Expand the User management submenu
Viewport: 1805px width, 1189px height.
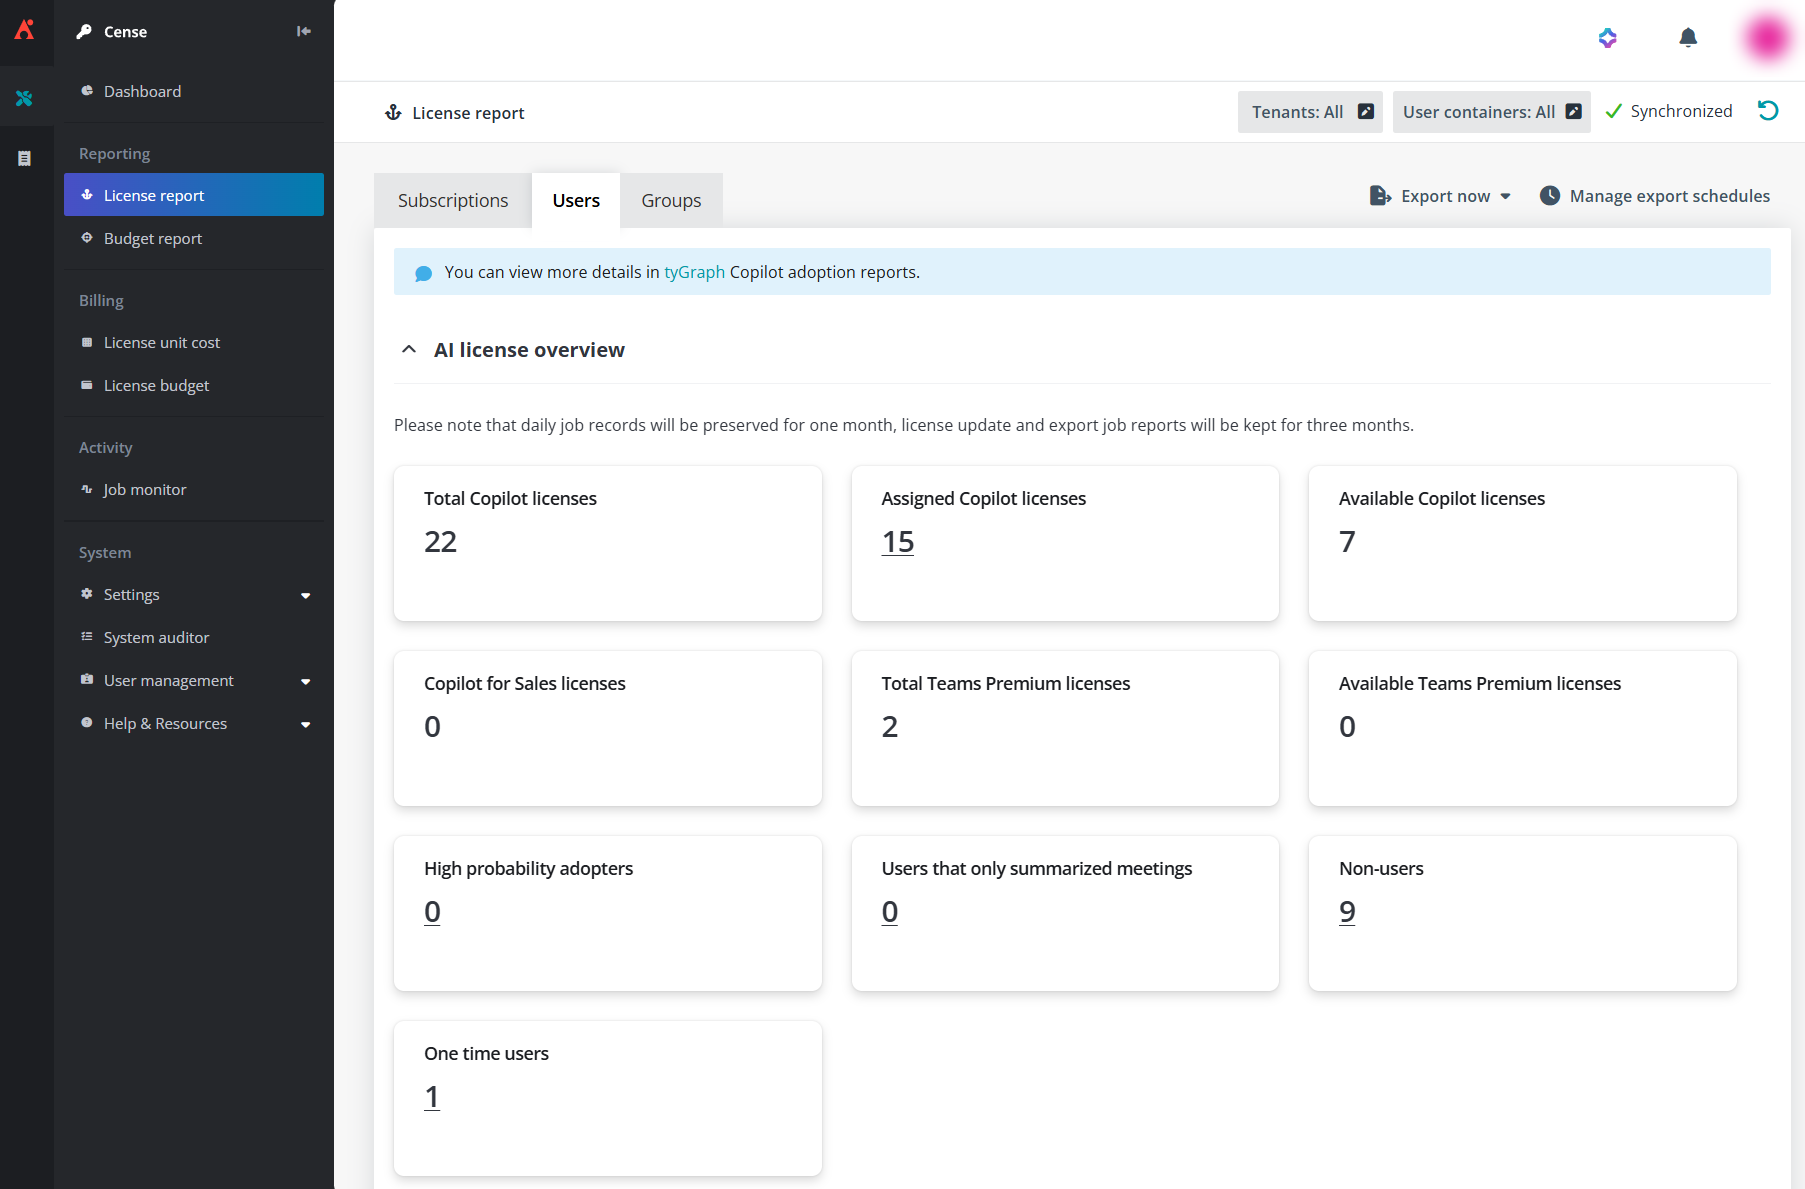pos(195,681)
